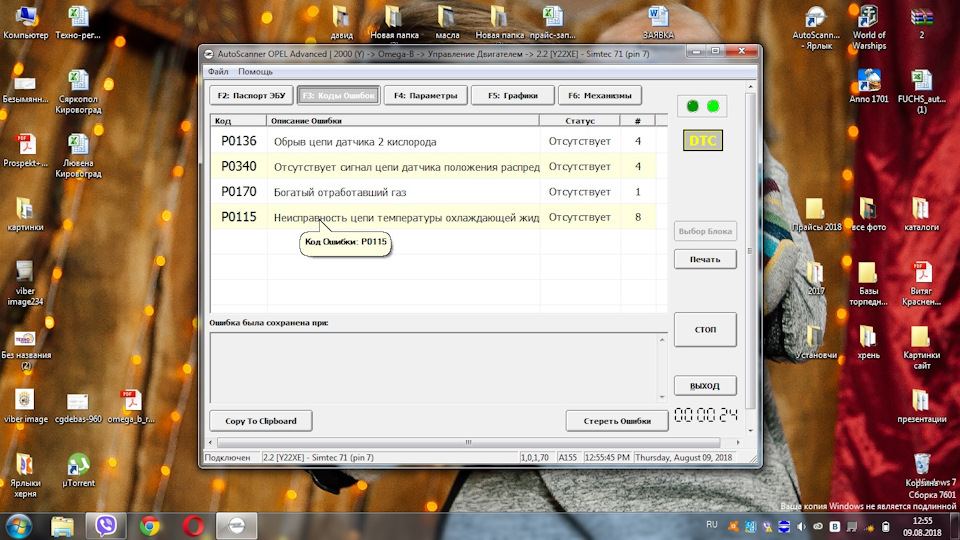This screenshot has height=540, width=960.
Task: Open the FUCHS_aut Excel file icon
Action: [921, 91]
